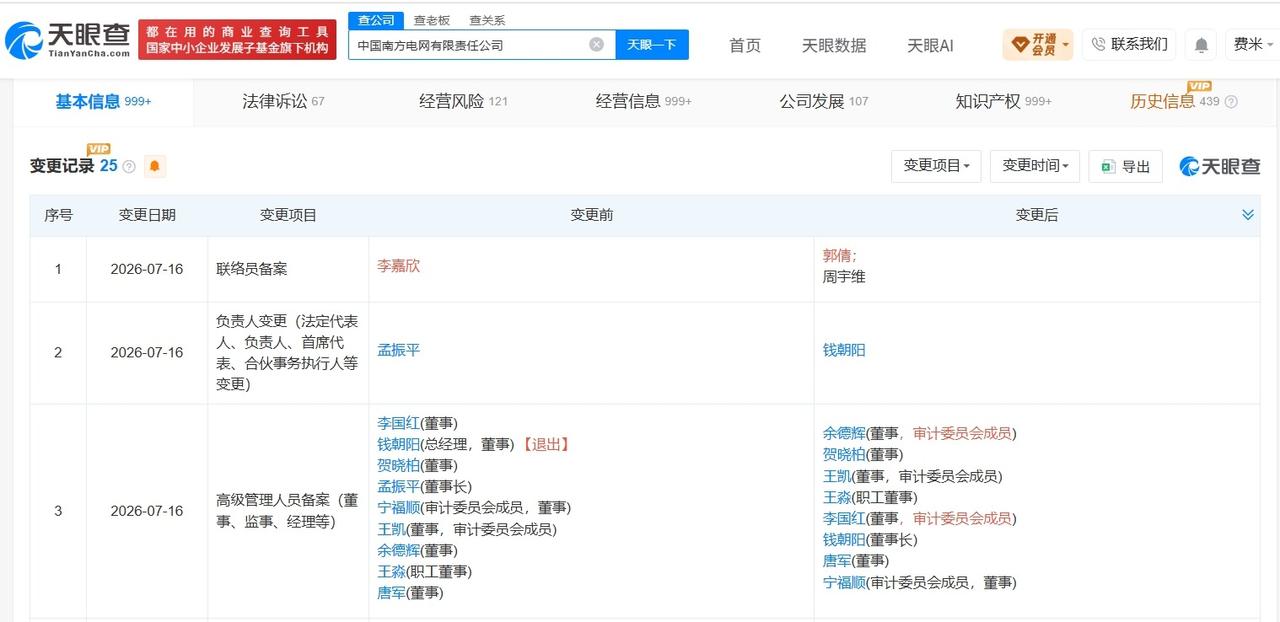The image size is (1280, 622).
Task: Click the diamond VIP icon in 开通会员
Action: 1020,44
